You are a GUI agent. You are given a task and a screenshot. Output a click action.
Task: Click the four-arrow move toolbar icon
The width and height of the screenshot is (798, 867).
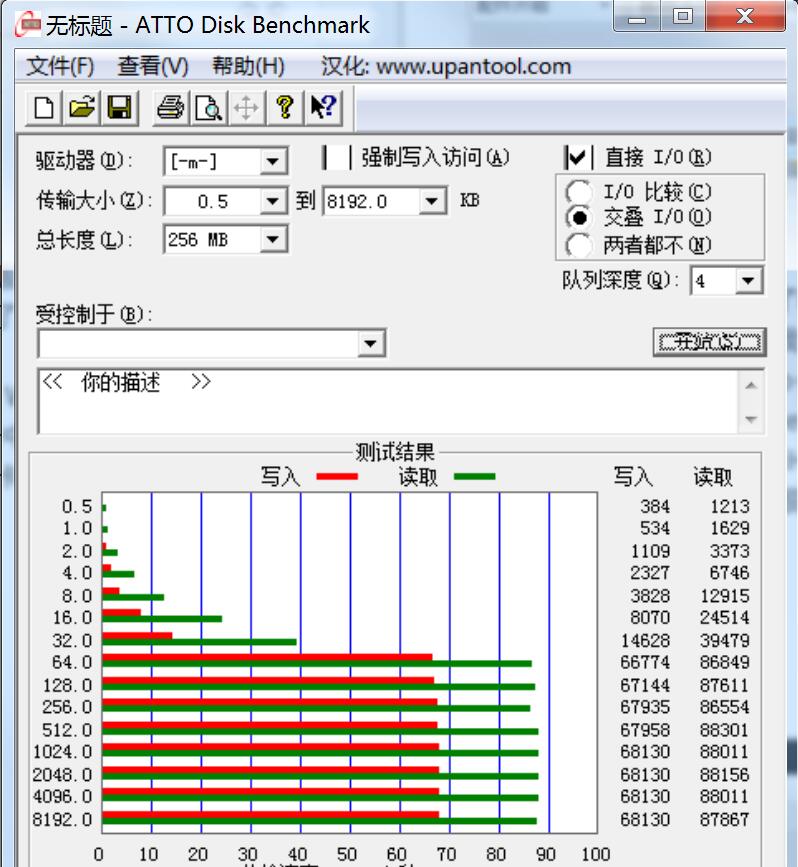[246, 107]
